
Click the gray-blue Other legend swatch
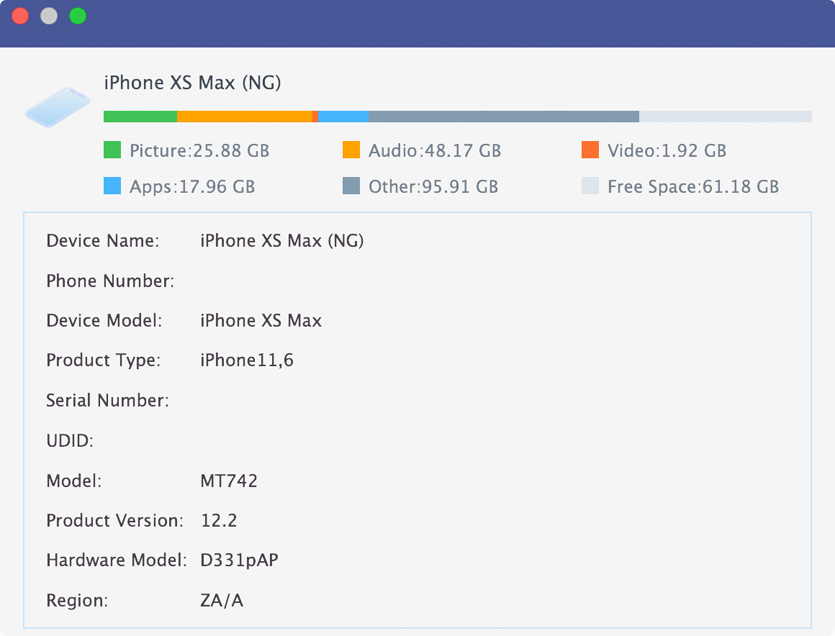(351, 186)
